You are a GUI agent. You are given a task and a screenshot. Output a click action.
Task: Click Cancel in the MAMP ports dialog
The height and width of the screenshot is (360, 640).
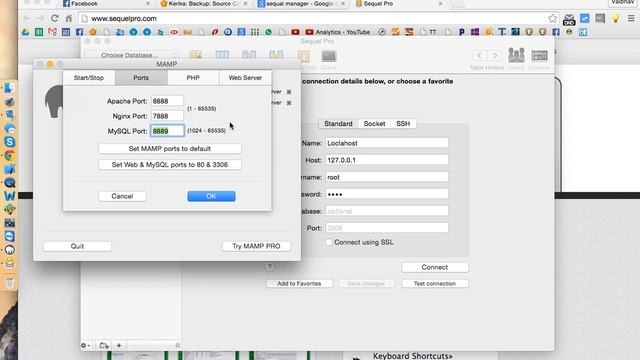pyautogui.click(x=122, y=196)
